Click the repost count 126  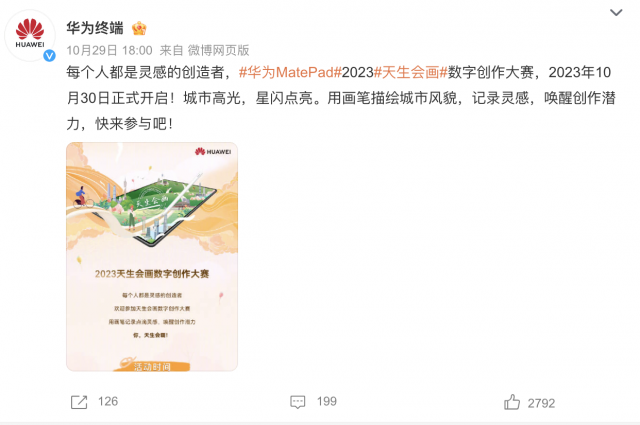pos(108,402)
